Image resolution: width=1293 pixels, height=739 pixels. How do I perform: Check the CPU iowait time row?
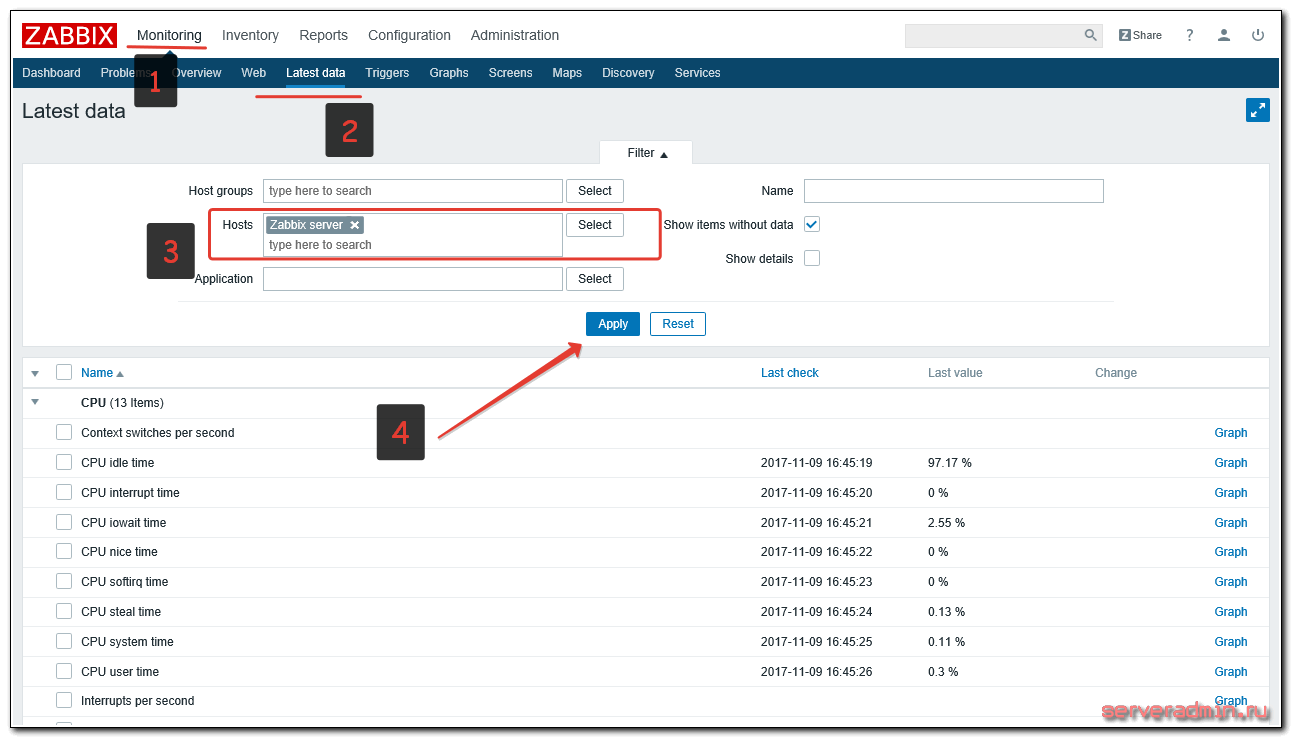point(64,522)
